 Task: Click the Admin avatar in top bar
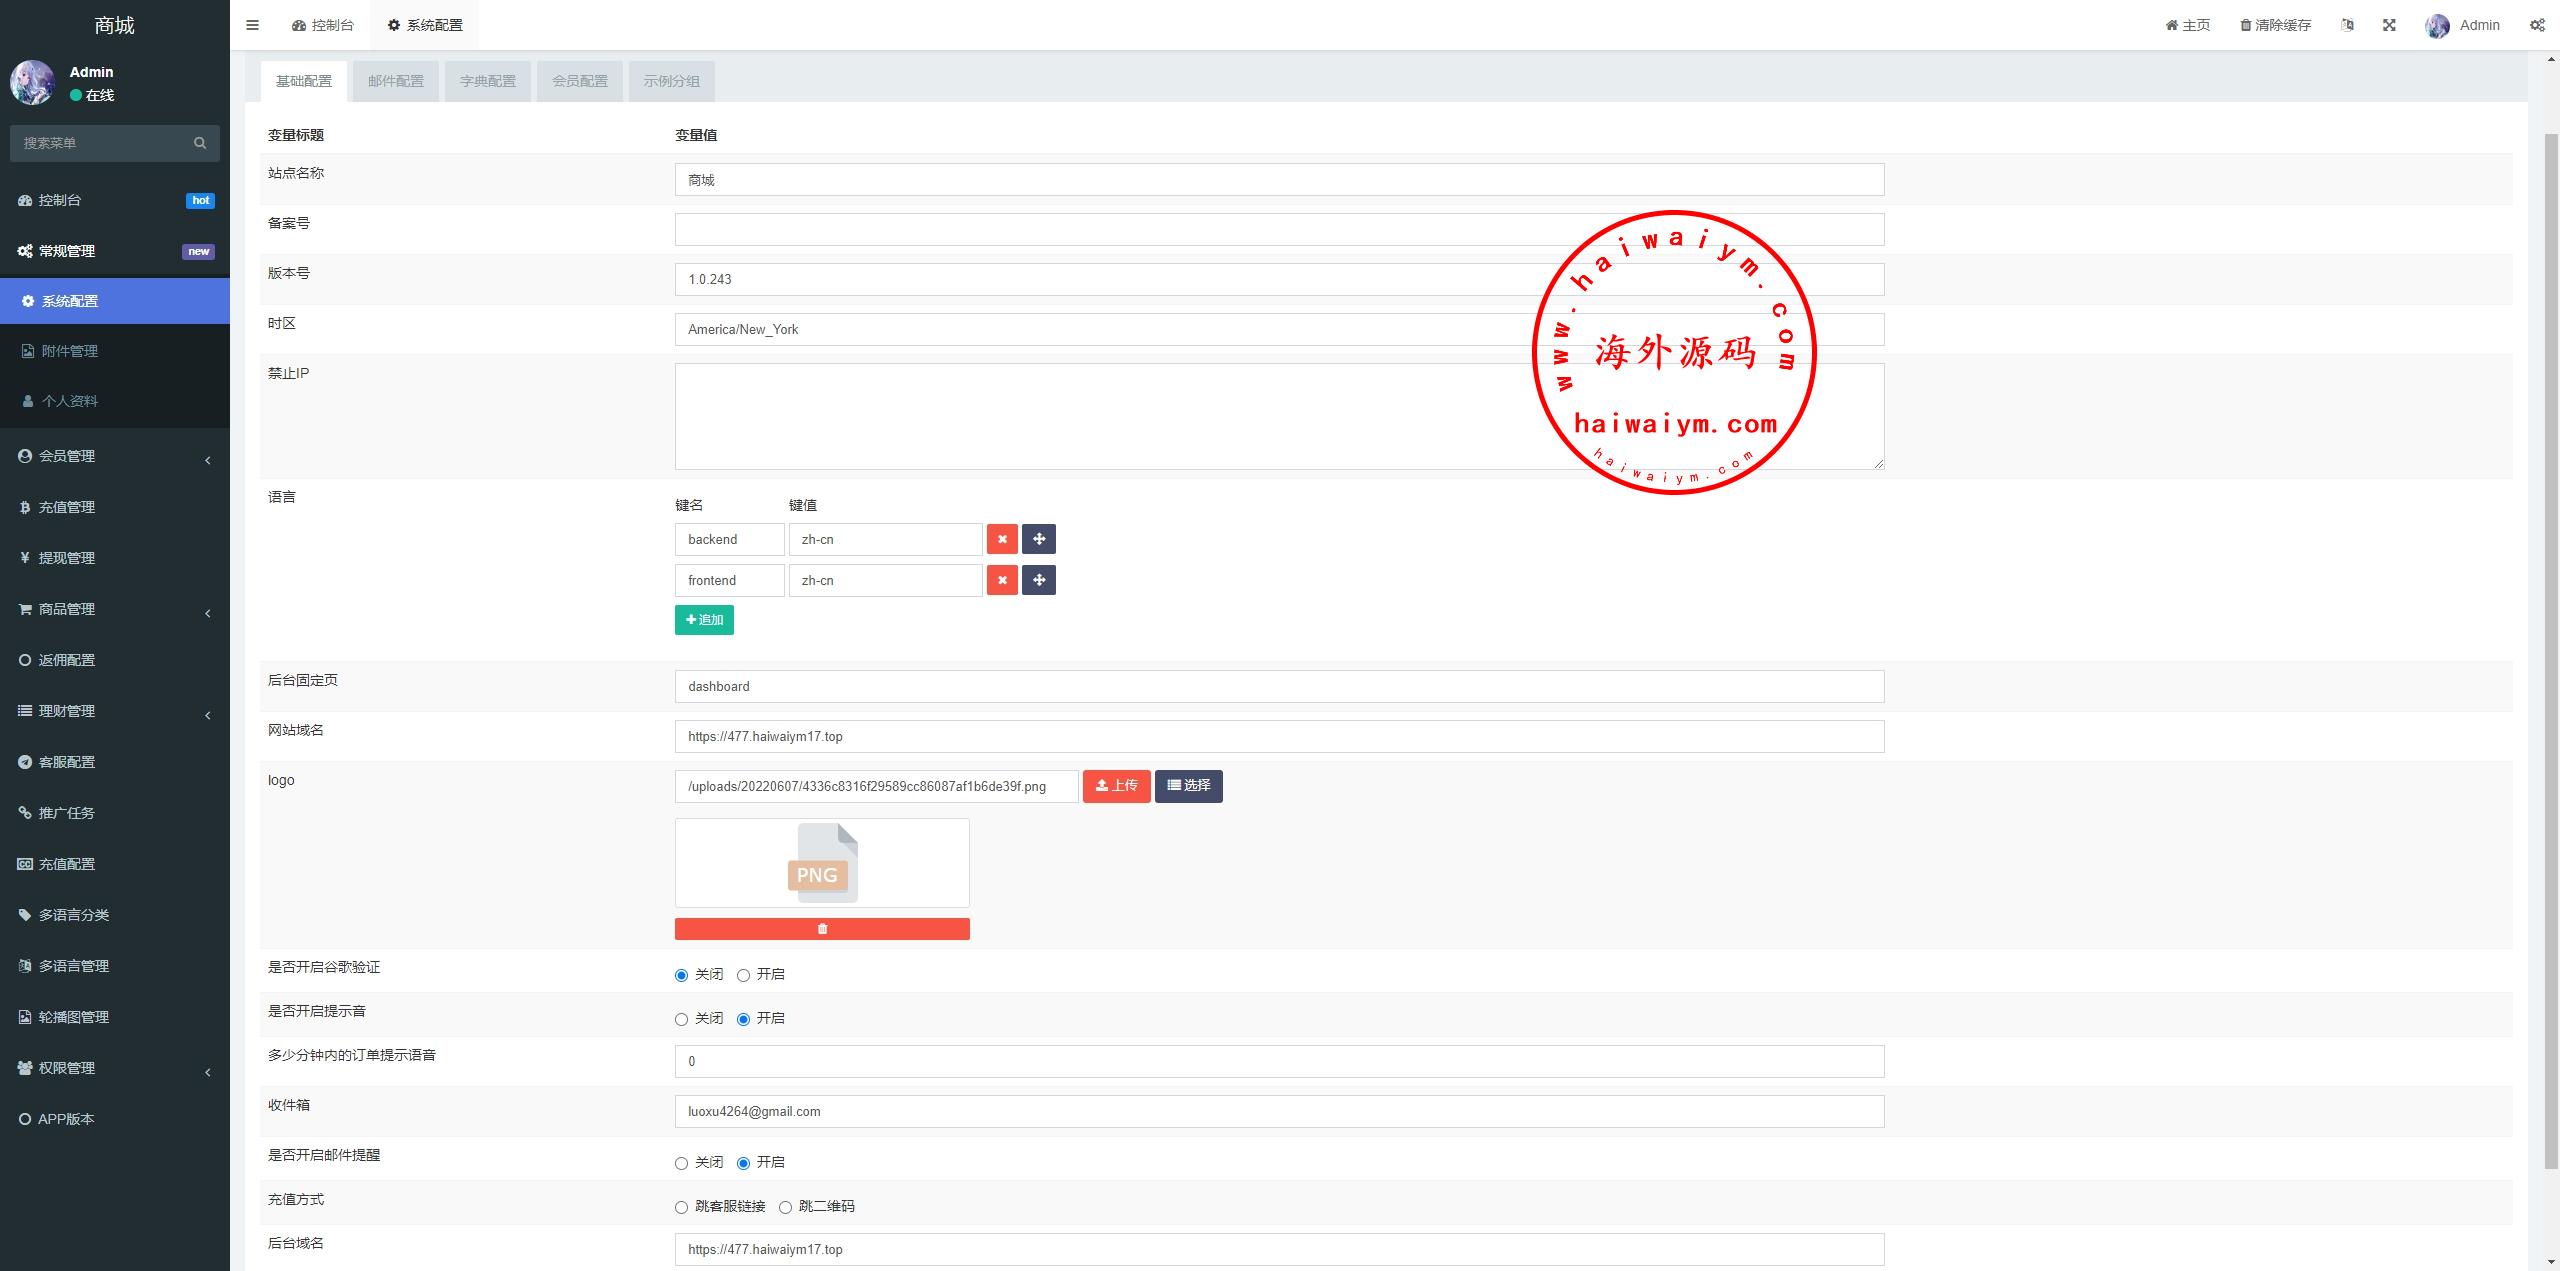(2437, 25)
